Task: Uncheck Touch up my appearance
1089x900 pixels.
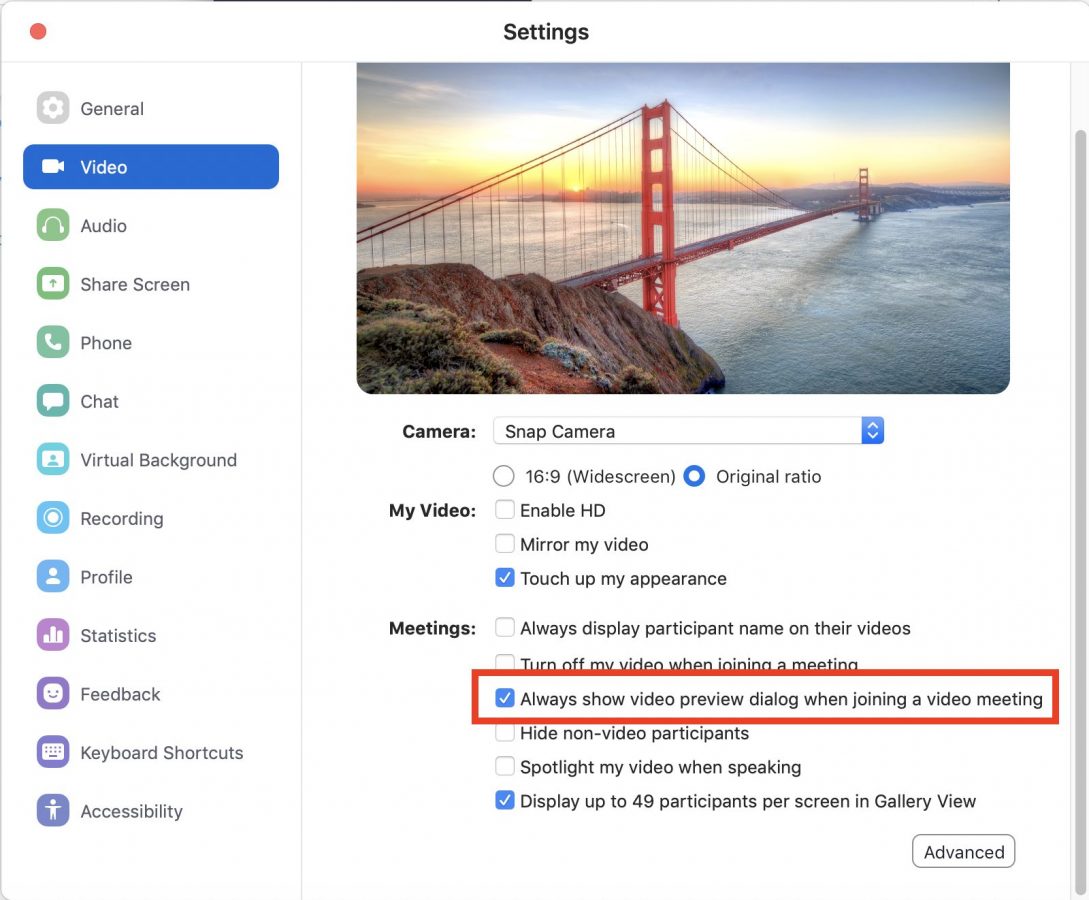Action: pyautogui.click(x=505, y=578)
